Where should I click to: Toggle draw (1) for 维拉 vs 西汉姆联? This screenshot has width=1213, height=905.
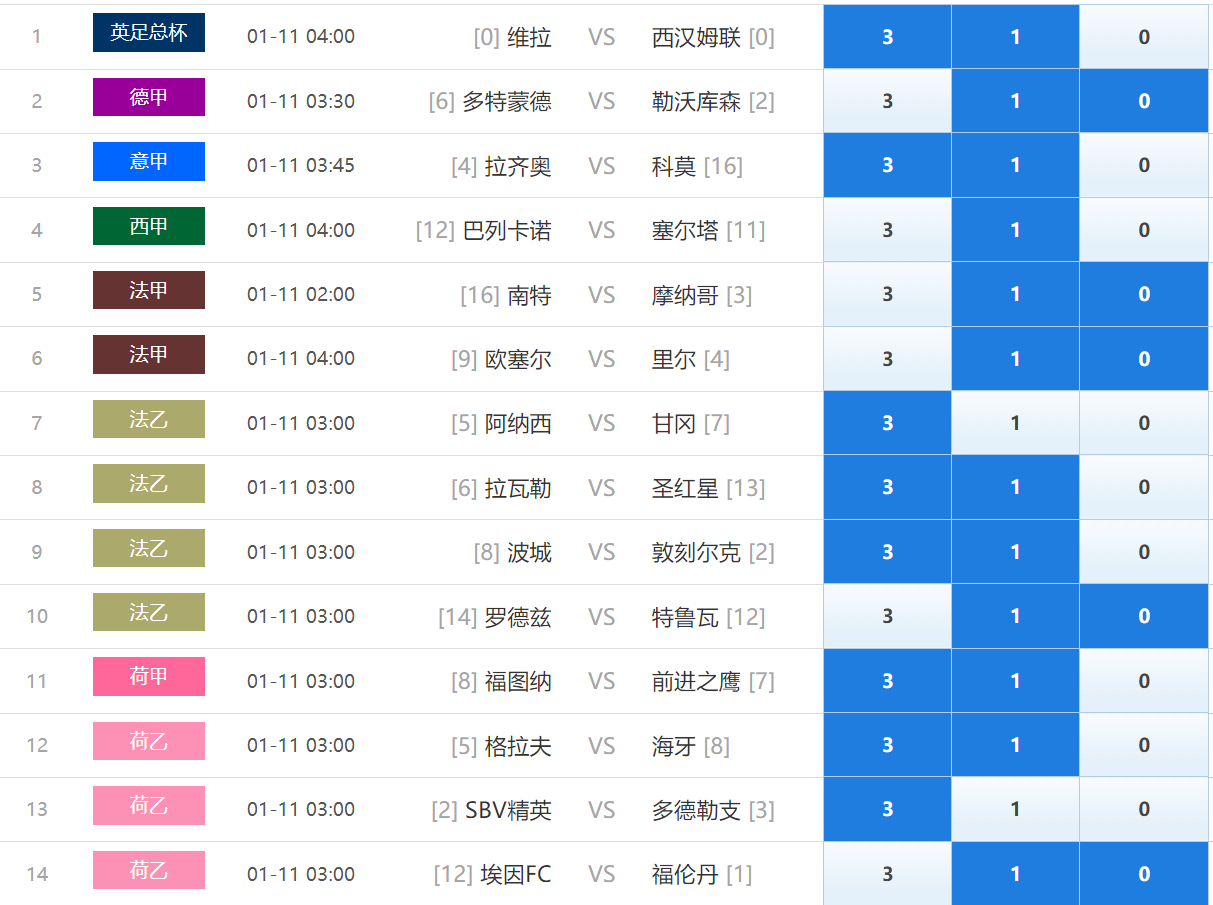click(1015, 37)
